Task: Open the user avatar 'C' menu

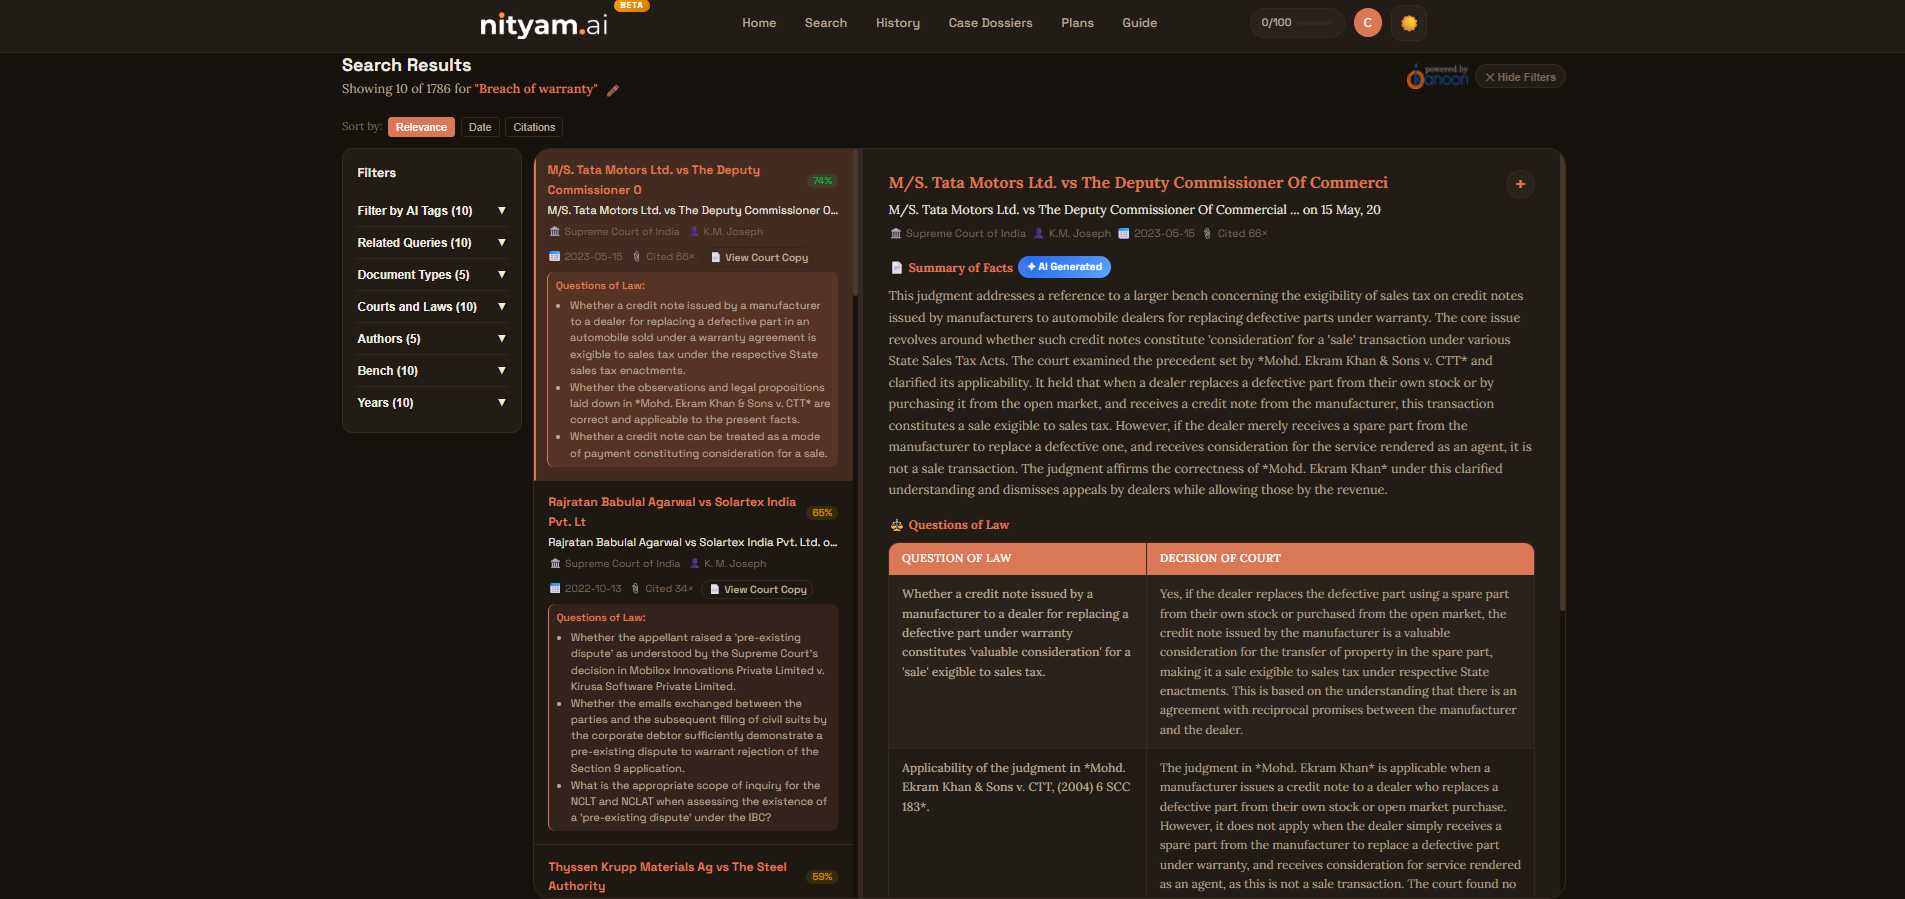Action: tap(1367, 23)
